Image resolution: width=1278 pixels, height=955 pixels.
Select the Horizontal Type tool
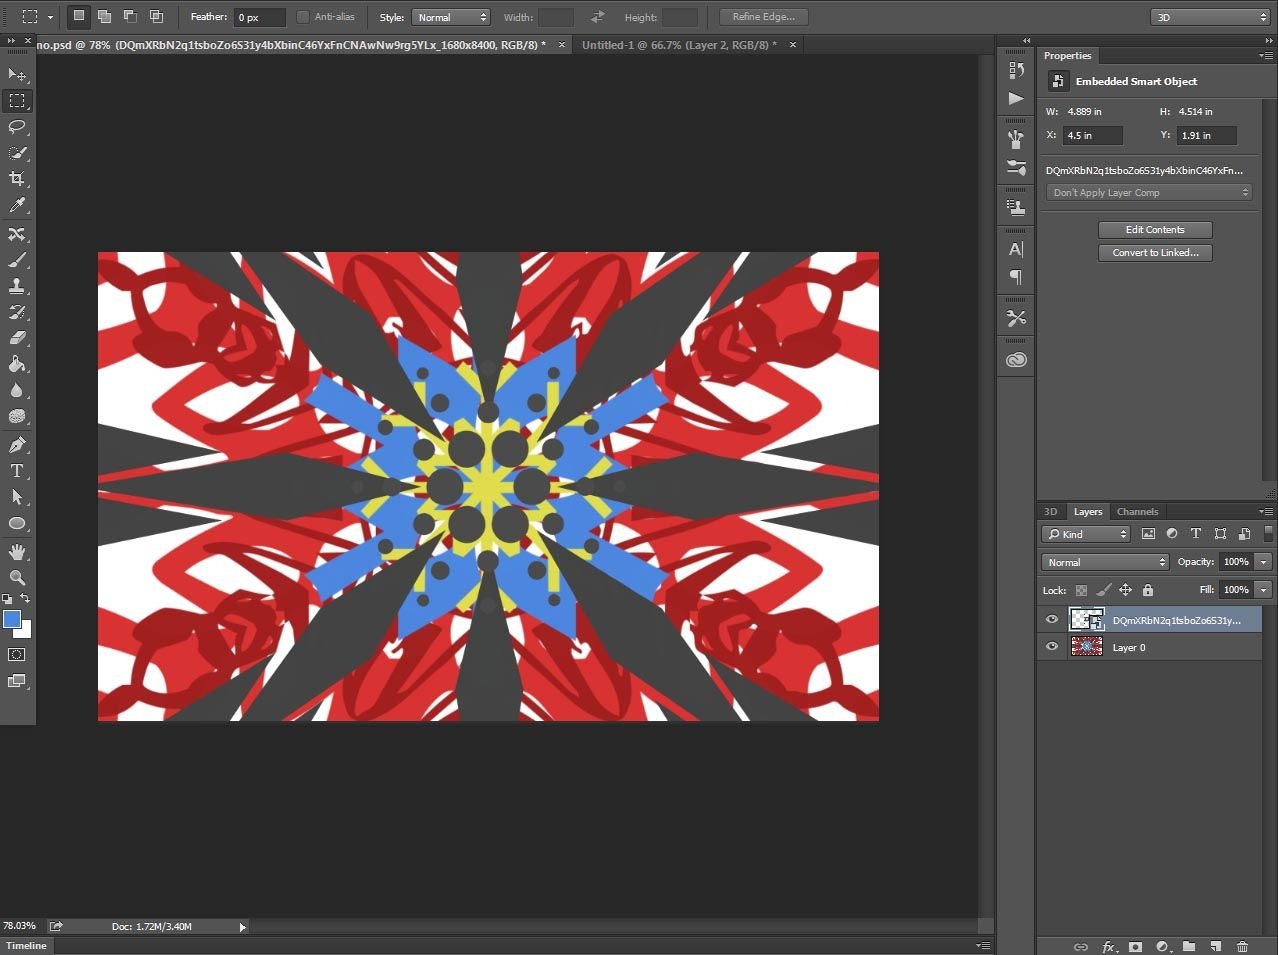[17, 471]
